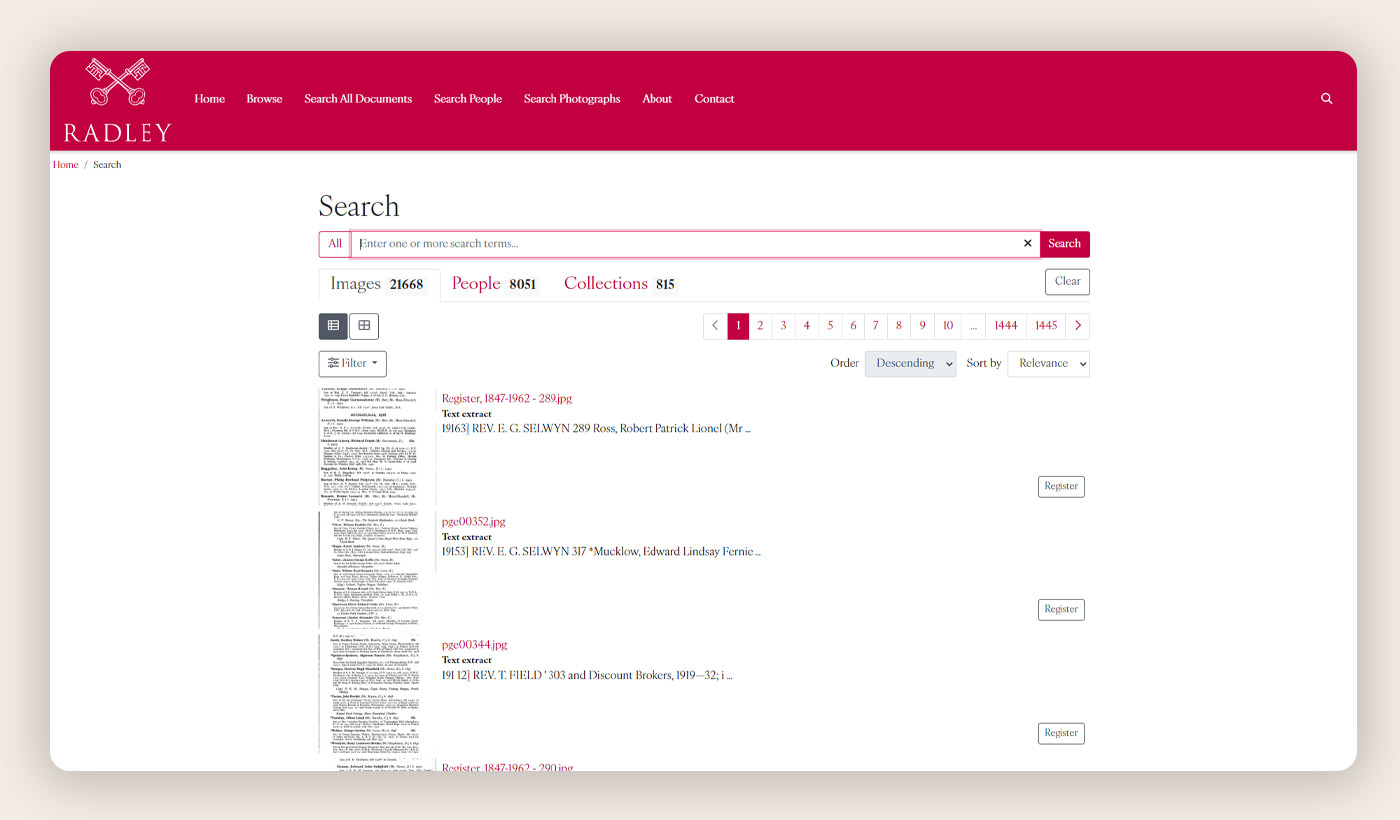The height and width of the screenshot is (820, 1400).
Task: Open search via the magnifier icon in header
Action: [1326, 99]
